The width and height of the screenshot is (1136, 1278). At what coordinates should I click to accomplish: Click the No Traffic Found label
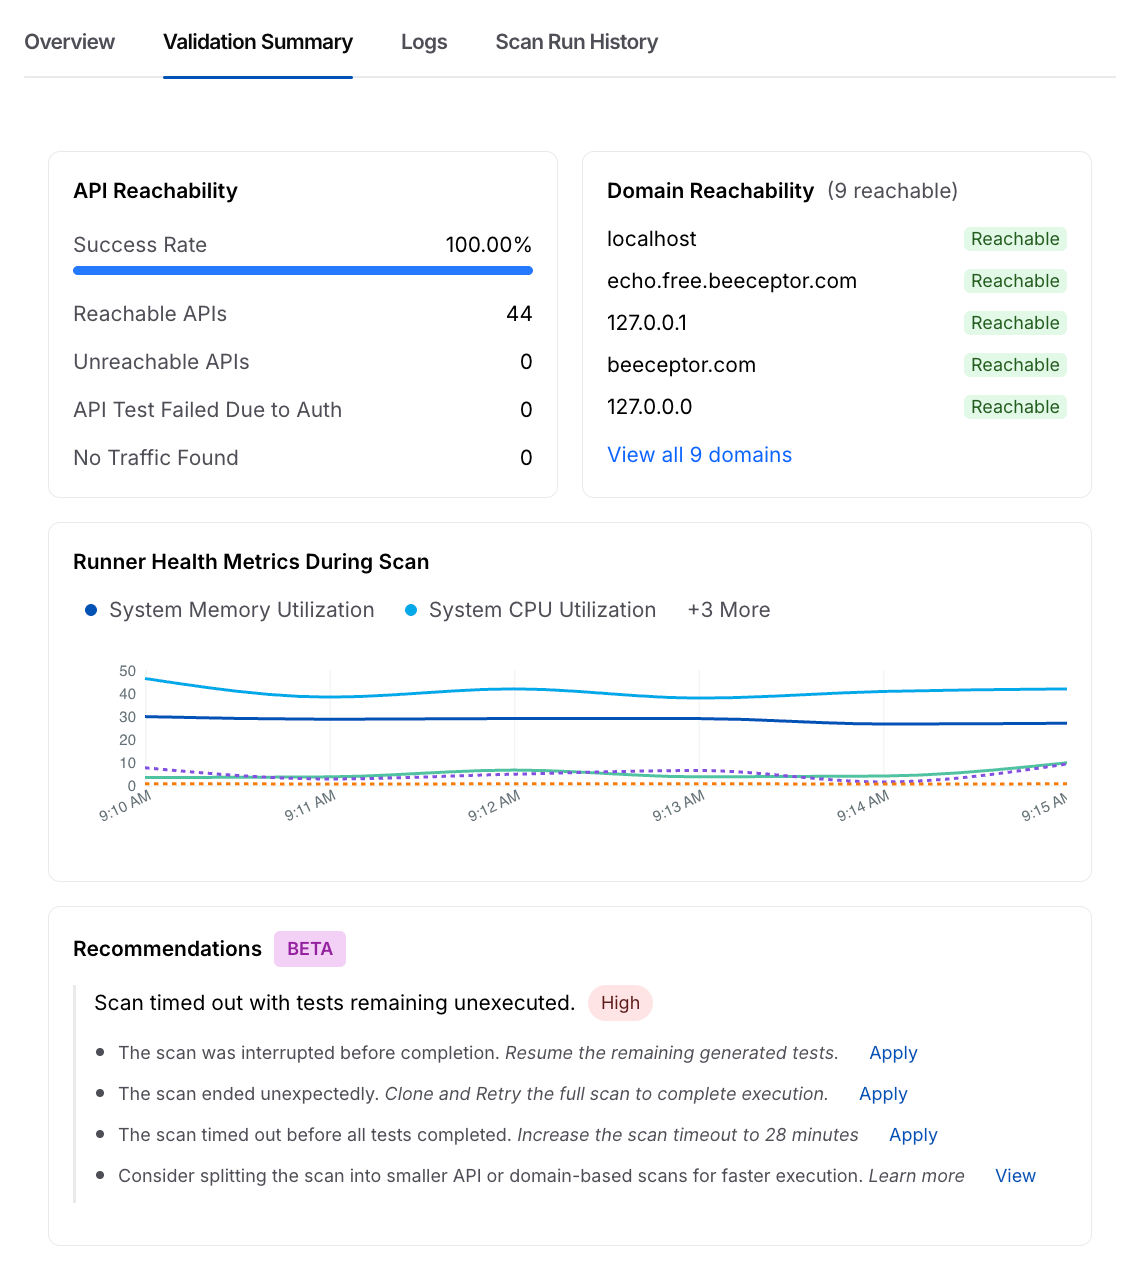pyautogui.click(x=156, y=458)
